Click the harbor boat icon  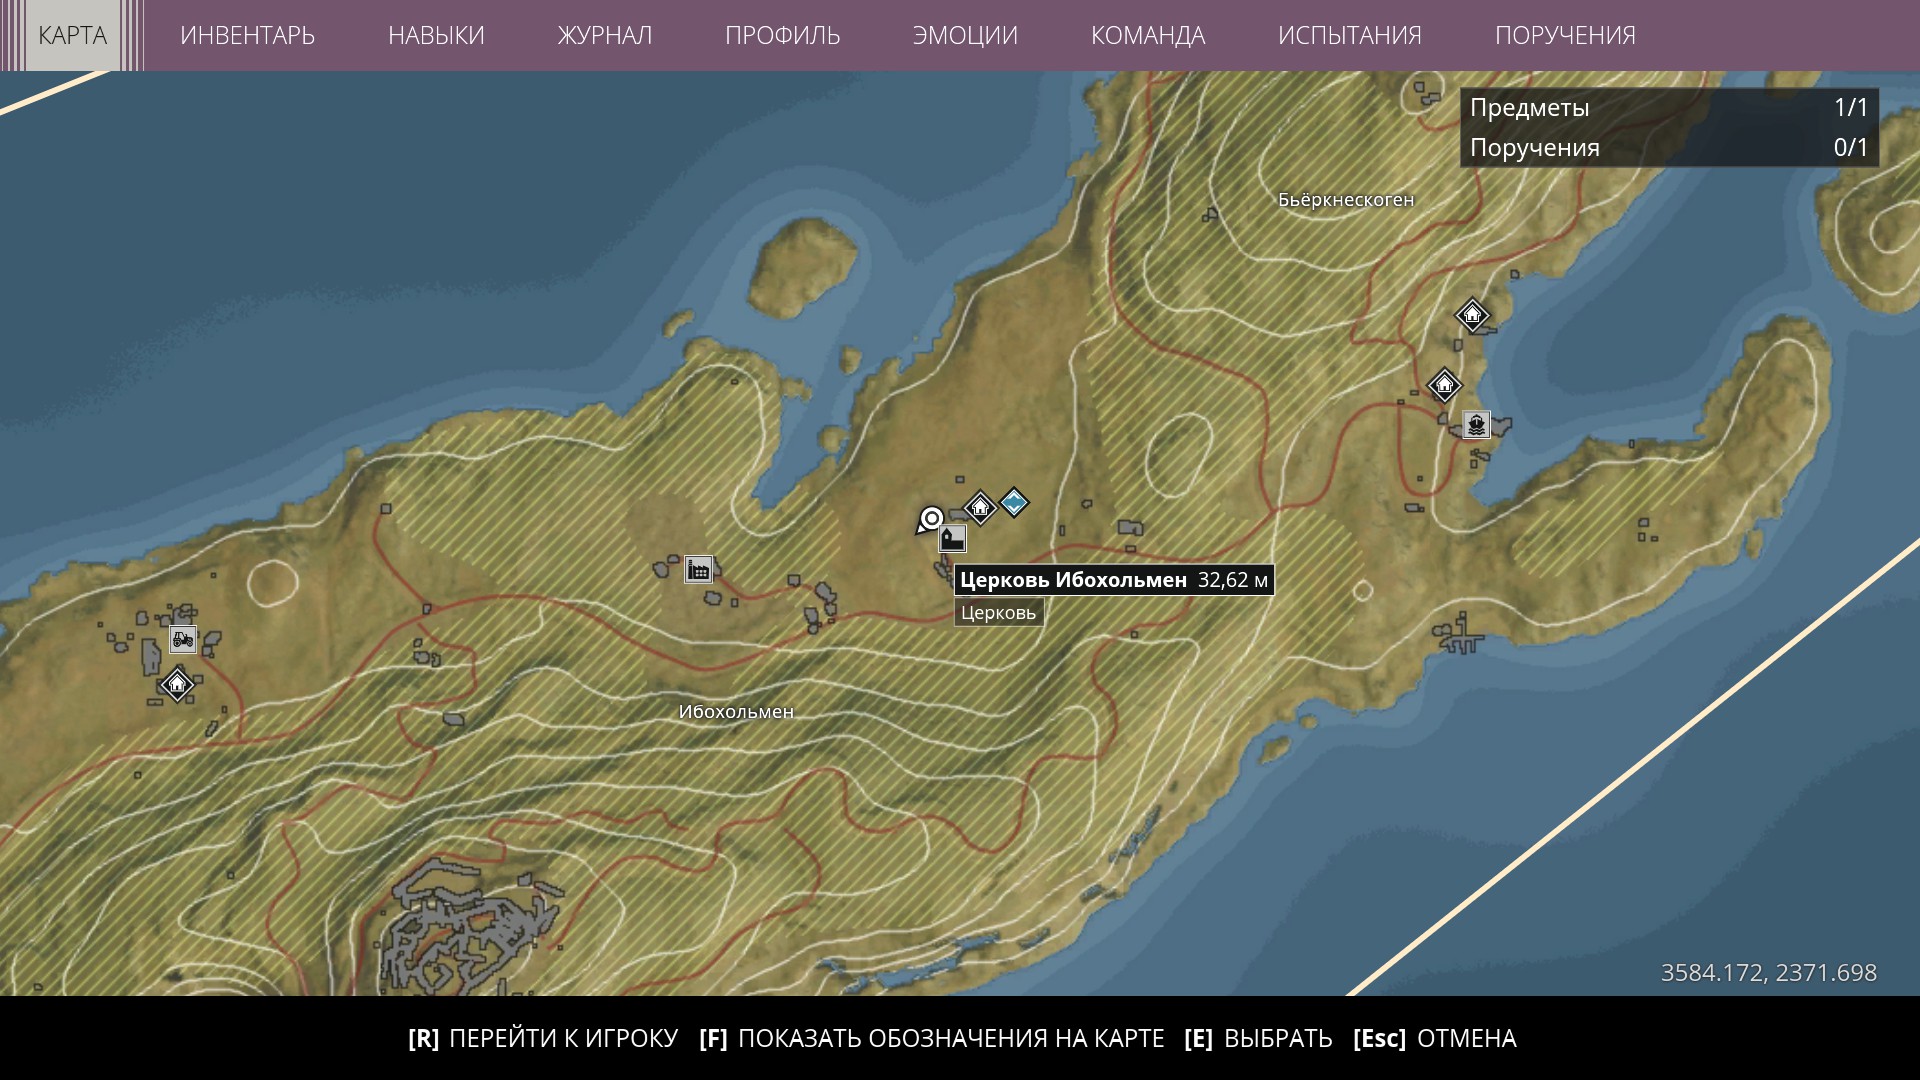pyautogui.click(x=1476, y=424)
